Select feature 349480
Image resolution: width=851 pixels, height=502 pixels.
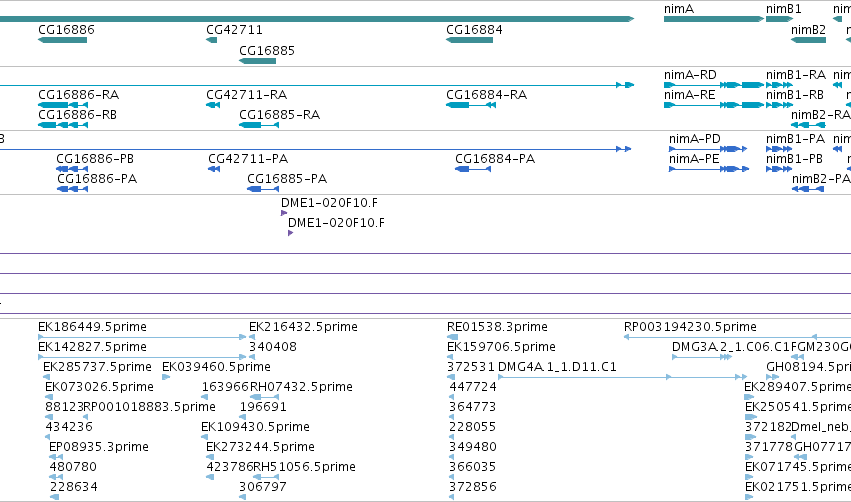pyautogui.click(x=473, y=447)
